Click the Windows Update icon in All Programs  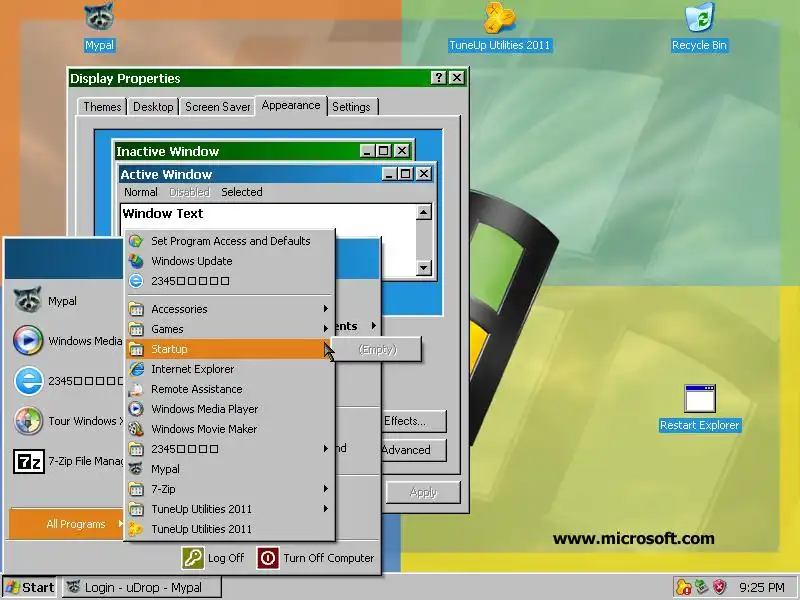pos(136,261)
